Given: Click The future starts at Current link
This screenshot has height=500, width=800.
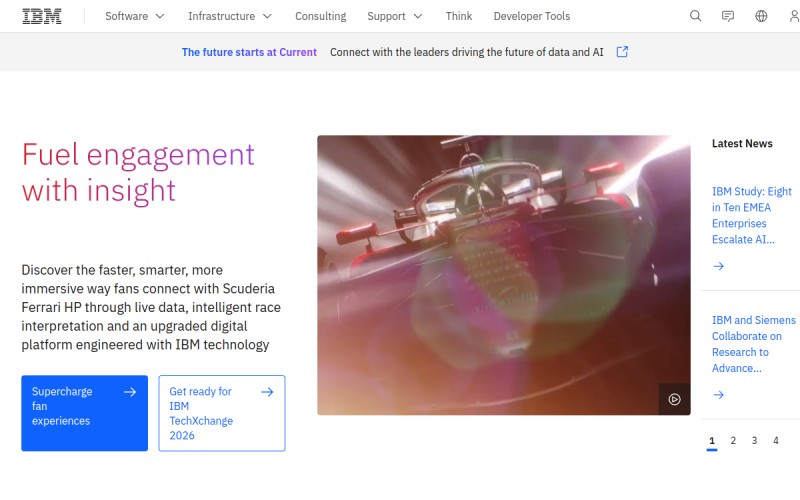Looking at the screenshot, I should (249, 52).
